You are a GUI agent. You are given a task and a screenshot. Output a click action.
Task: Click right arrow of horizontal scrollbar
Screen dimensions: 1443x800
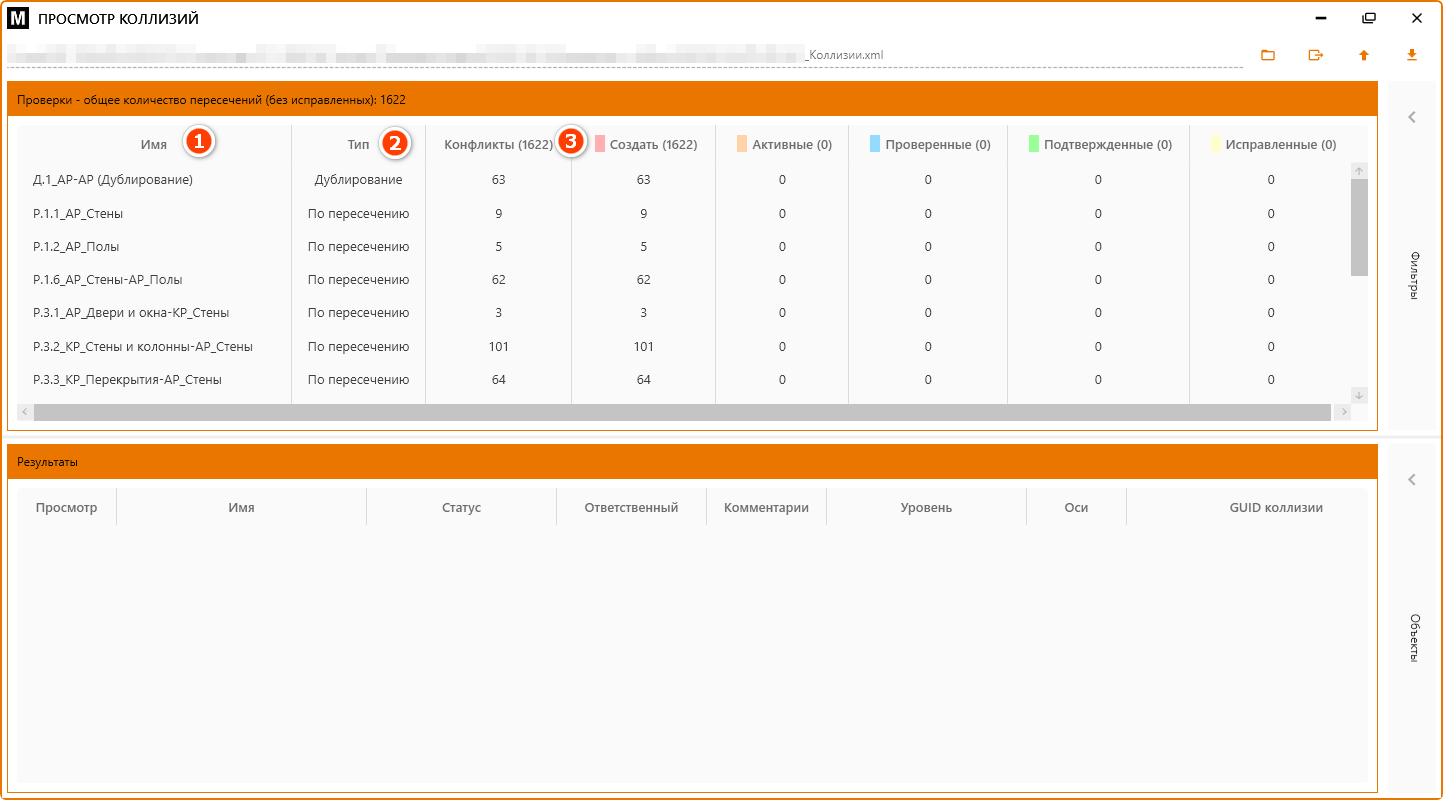pyautogui.click(x=1344, y=412)
